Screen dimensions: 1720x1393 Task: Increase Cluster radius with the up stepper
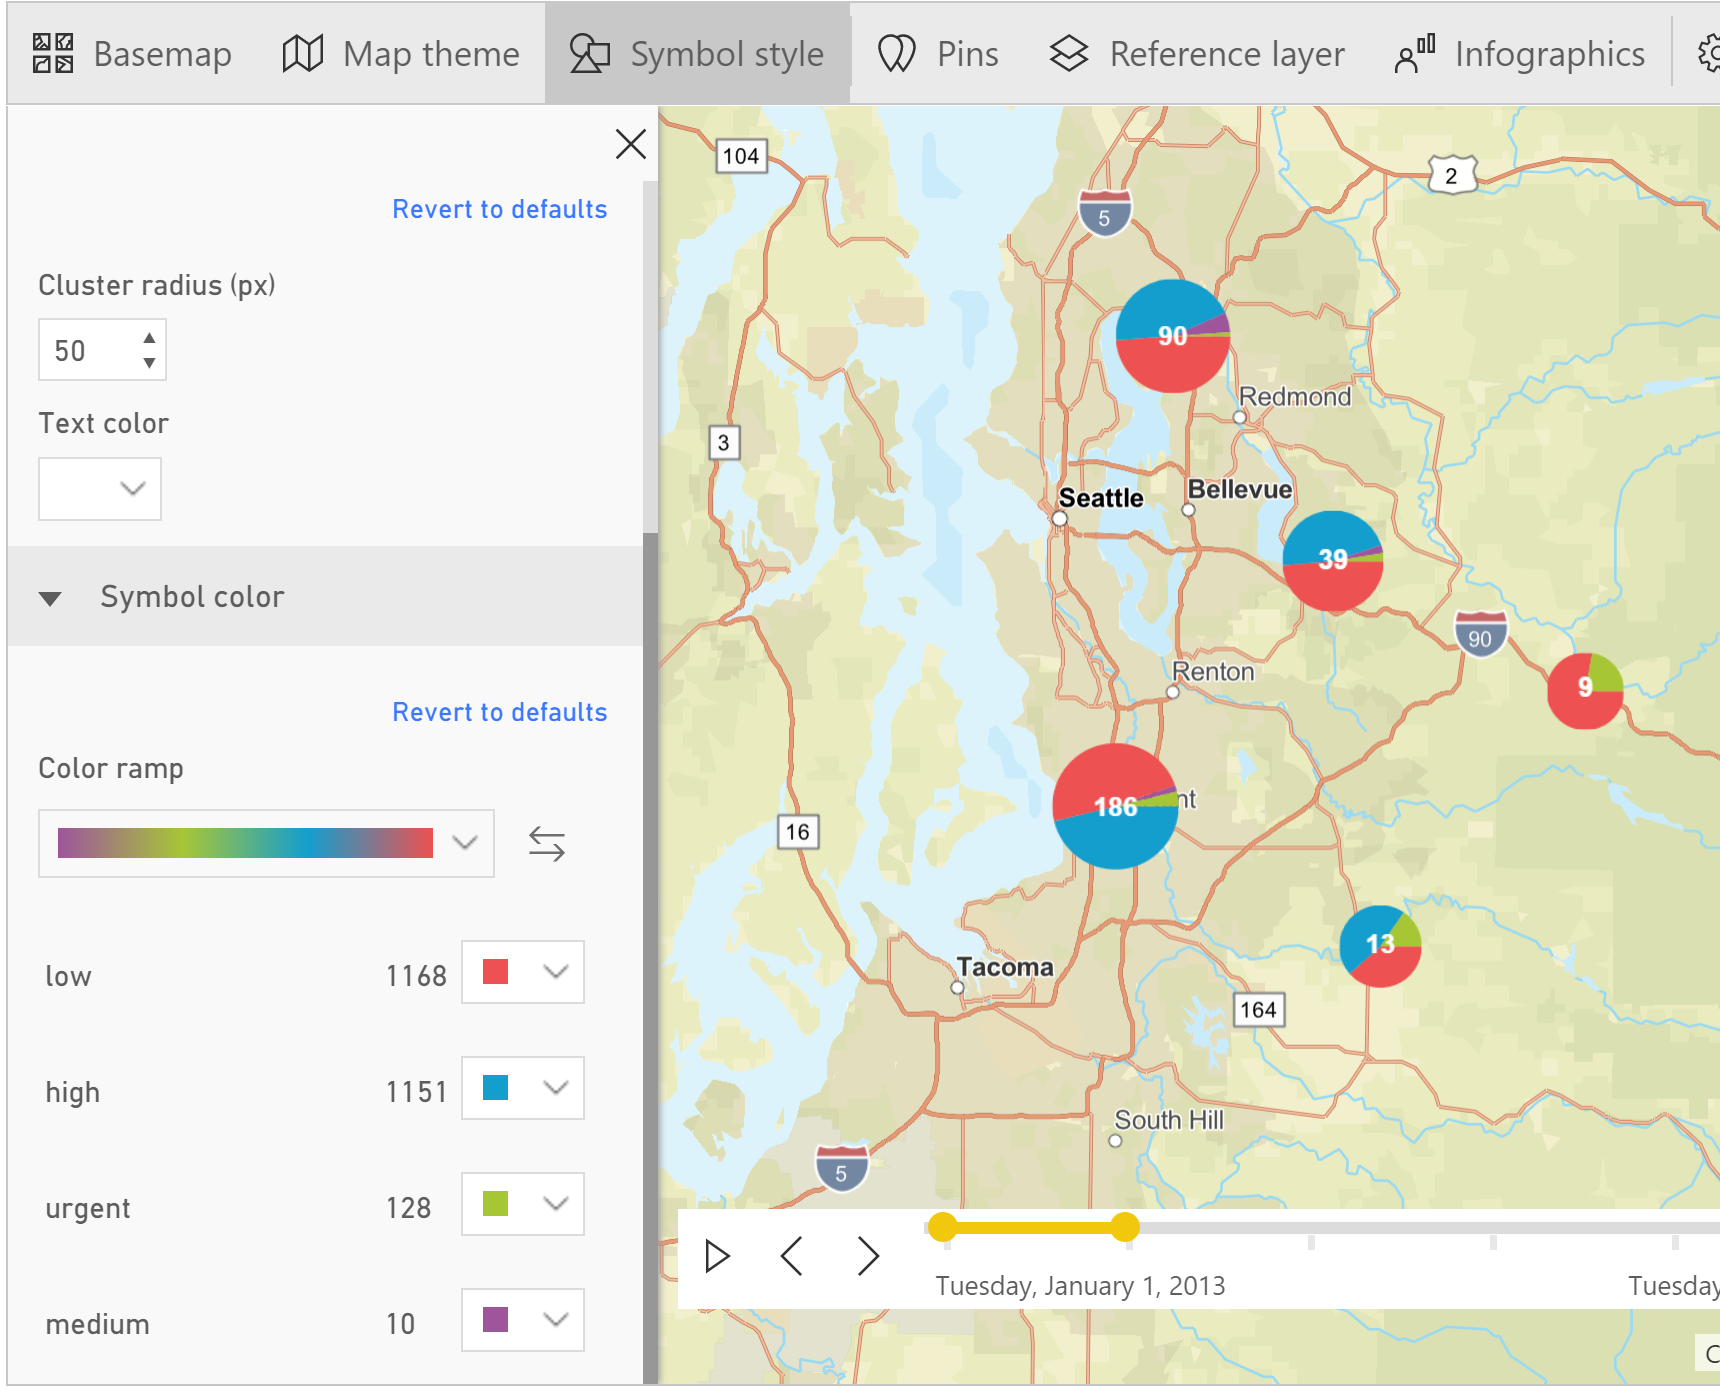(148, 338)
